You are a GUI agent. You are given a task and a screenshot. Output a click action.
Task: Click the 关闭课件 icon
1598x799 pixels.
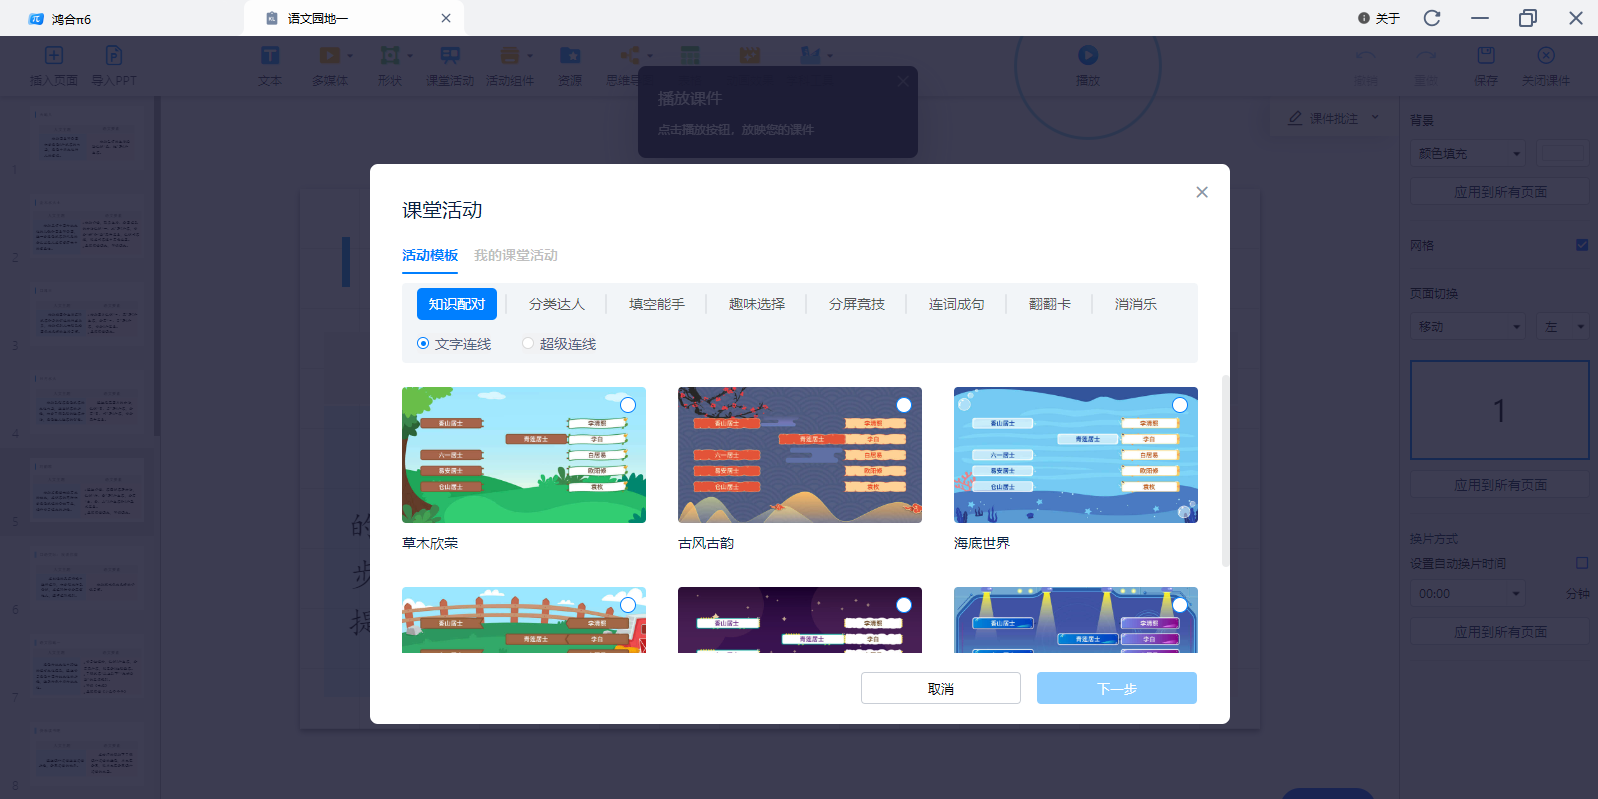coord(1546,56)
